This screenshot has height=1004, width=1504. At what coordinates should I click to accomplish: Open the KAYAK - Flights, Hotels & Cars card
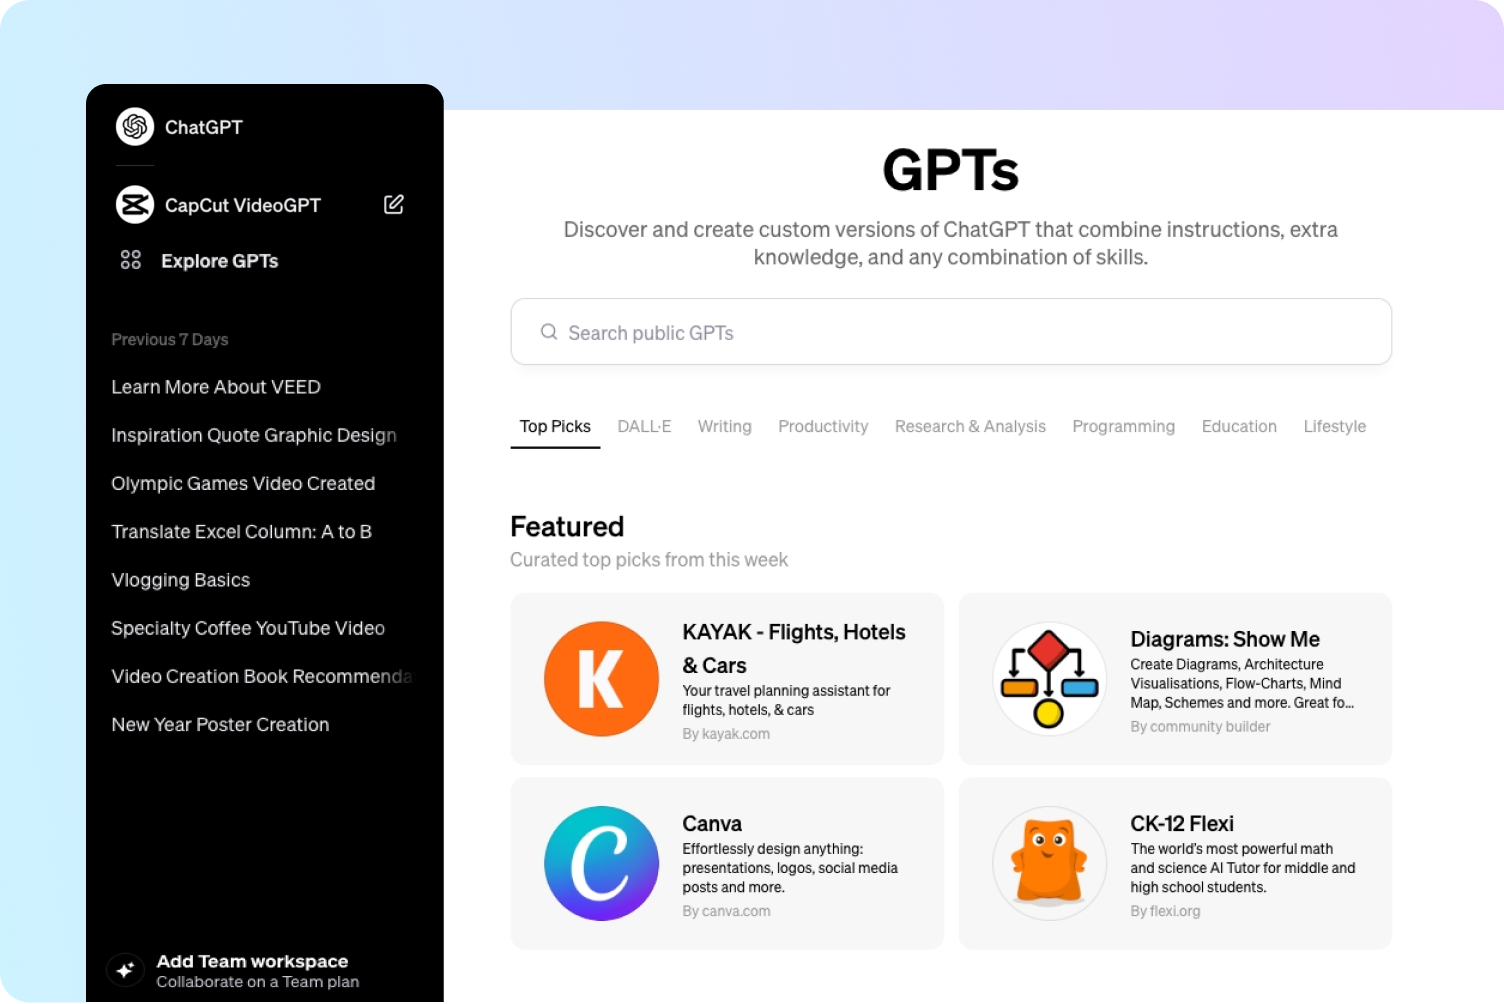[727, 678]
